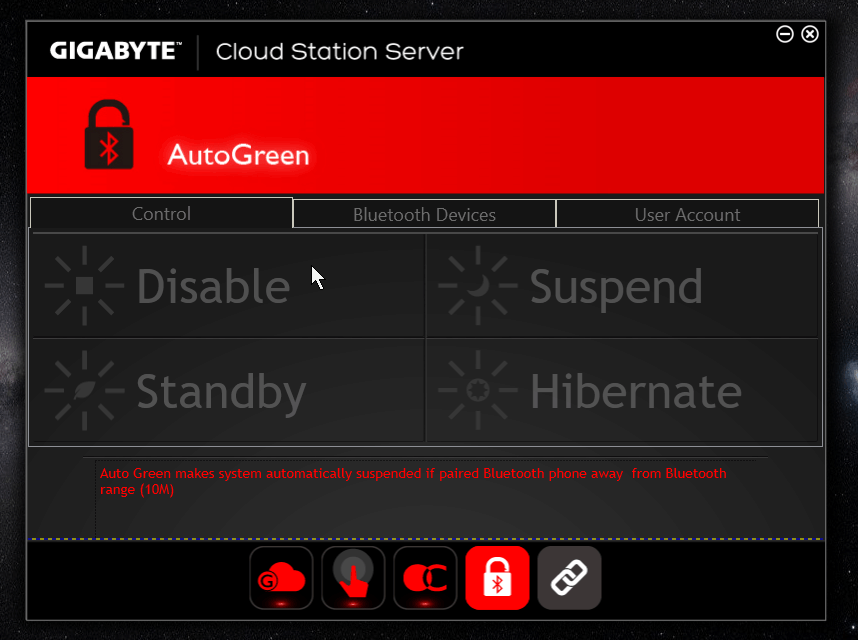Click the large Bluetooth padlock in the AutoGreen banner

(109, 135)
